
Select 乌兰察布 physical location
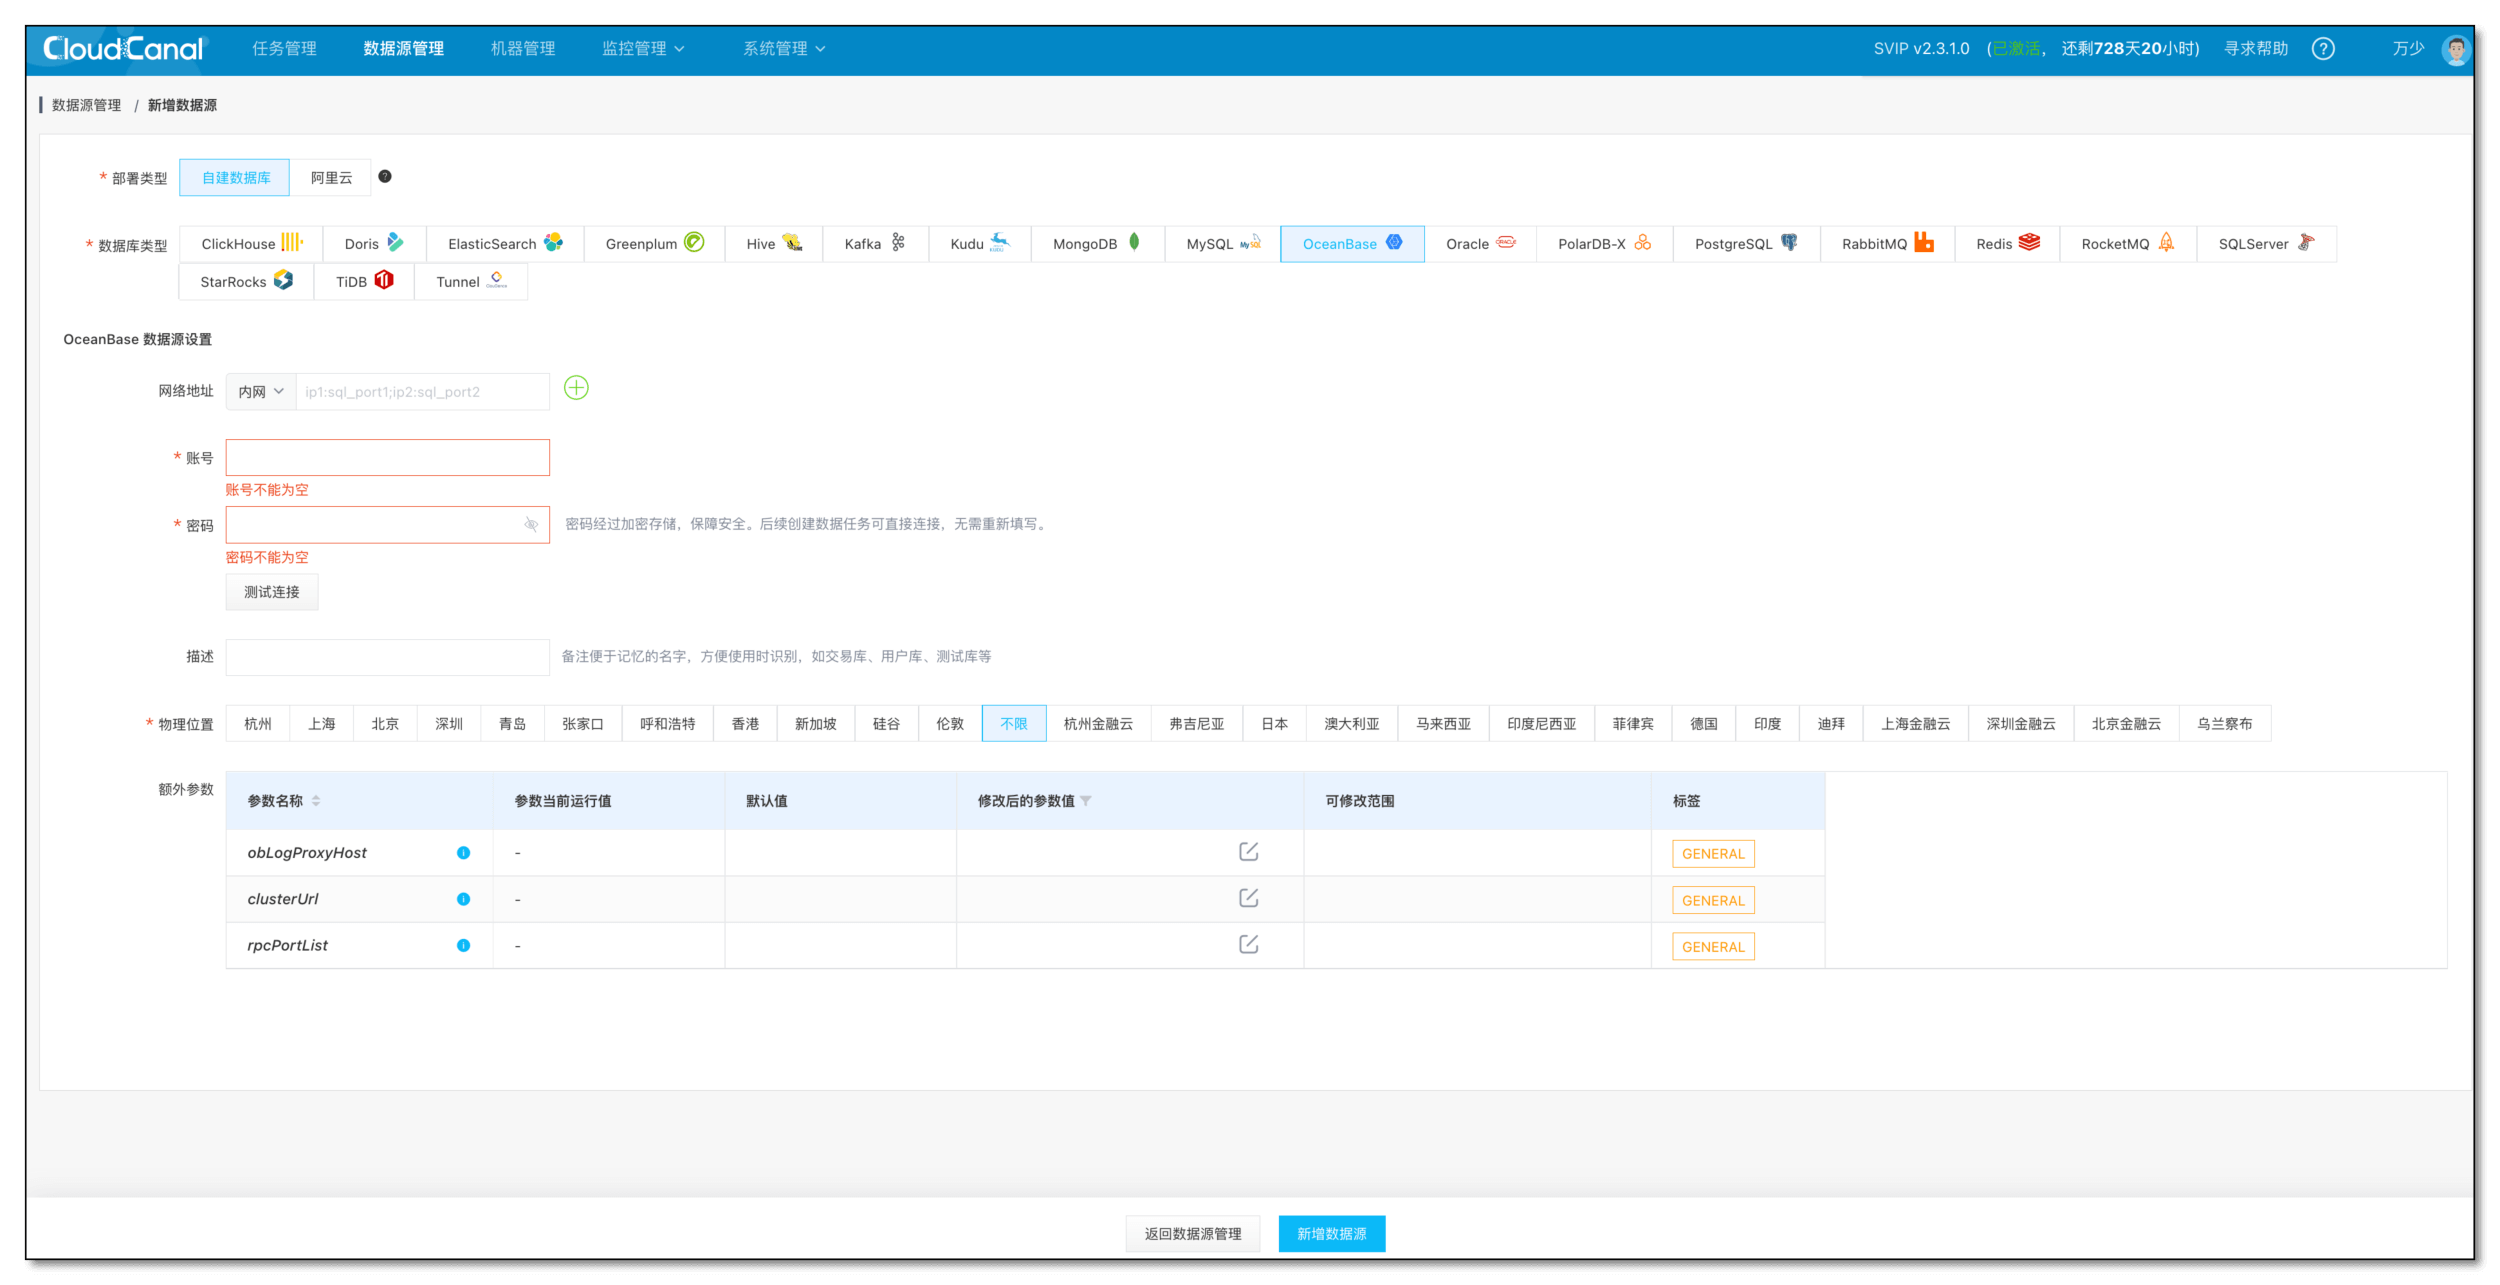(x=2225, y=723)
